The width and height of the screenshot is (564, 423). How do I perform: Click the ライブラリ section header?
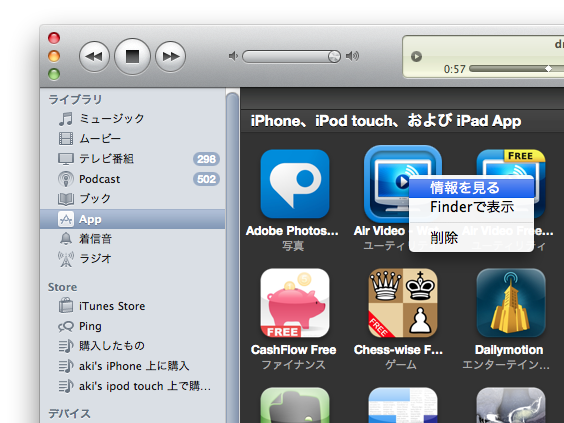(x=75, y=99)
